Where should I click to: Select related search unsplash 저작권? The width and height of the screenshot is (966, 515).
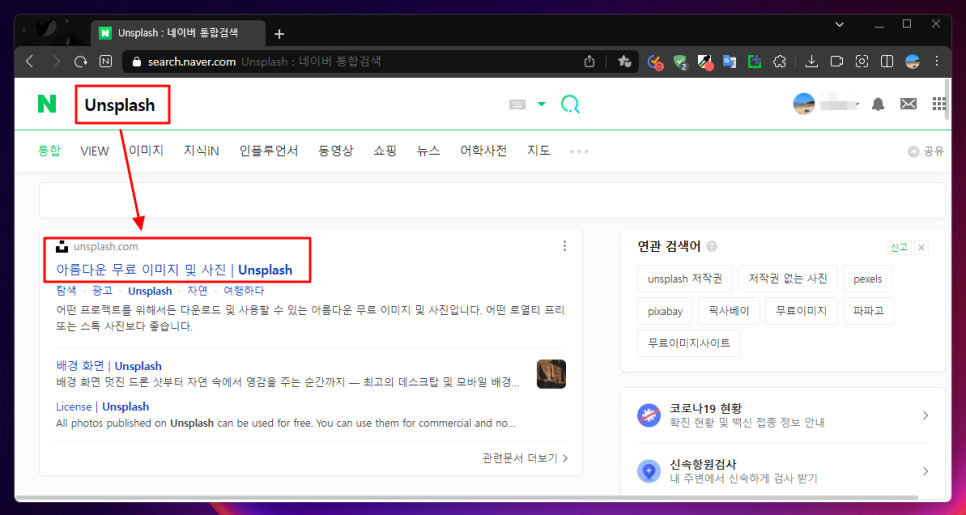coord(684,279)
